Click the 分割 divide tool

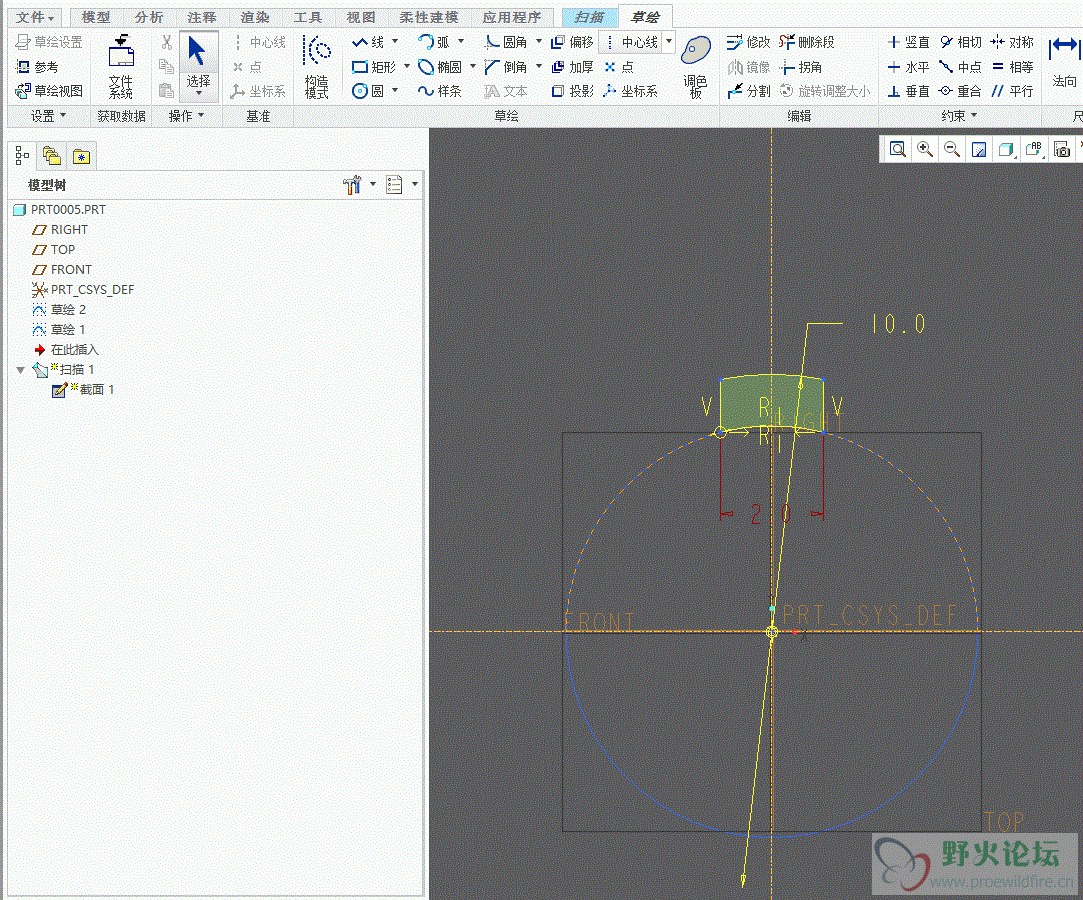(x=749, y=90)
